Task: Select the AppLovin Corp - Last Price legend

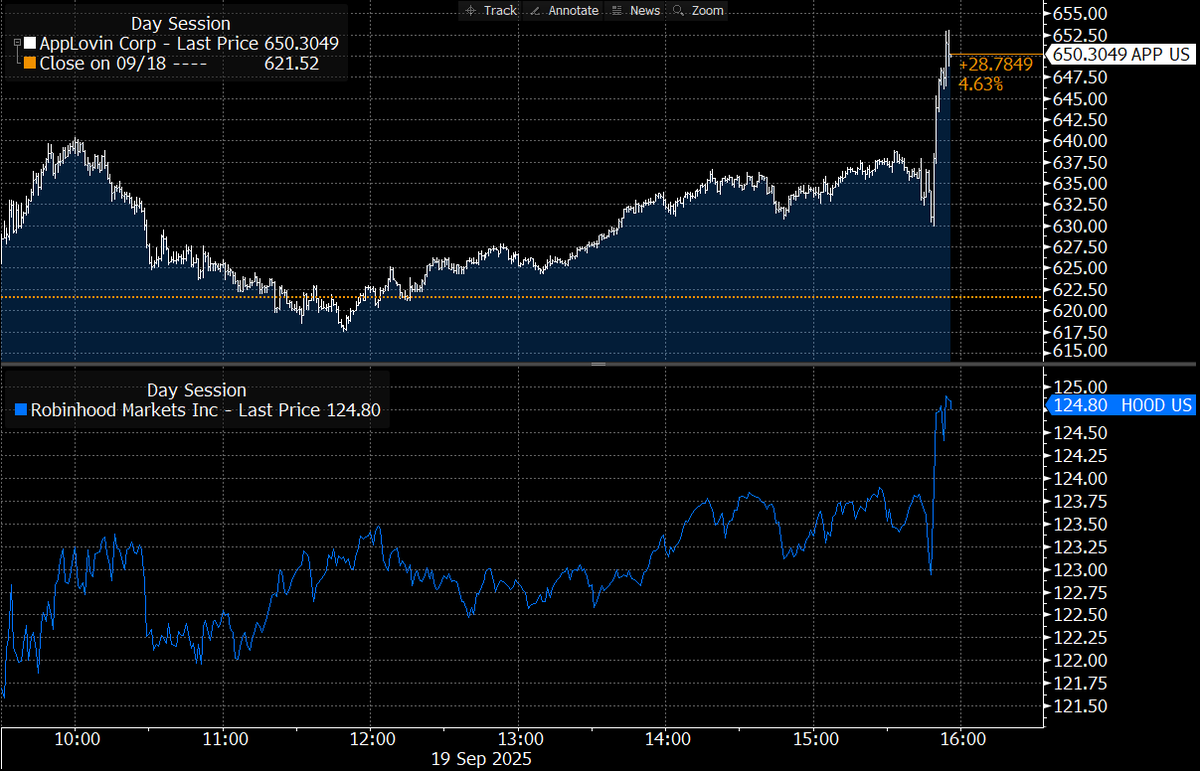Action: pos(189,44)
